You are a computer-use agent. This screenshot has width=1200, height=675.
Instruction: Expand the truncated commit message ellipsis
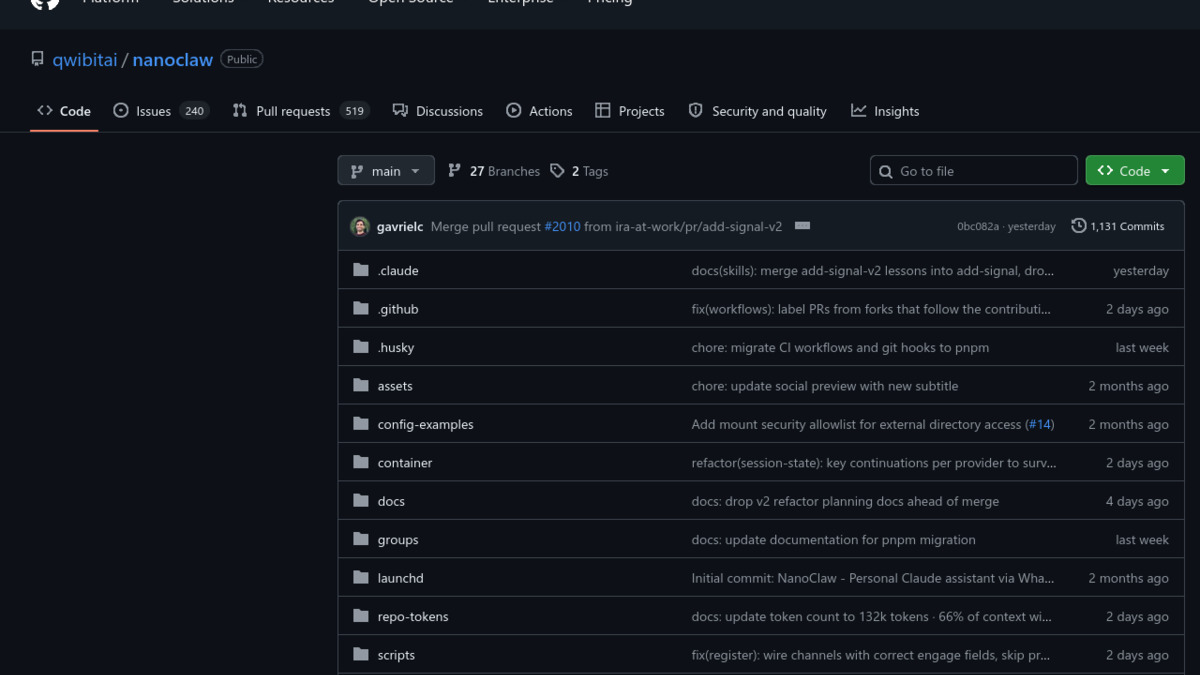[x=802, y=226]
